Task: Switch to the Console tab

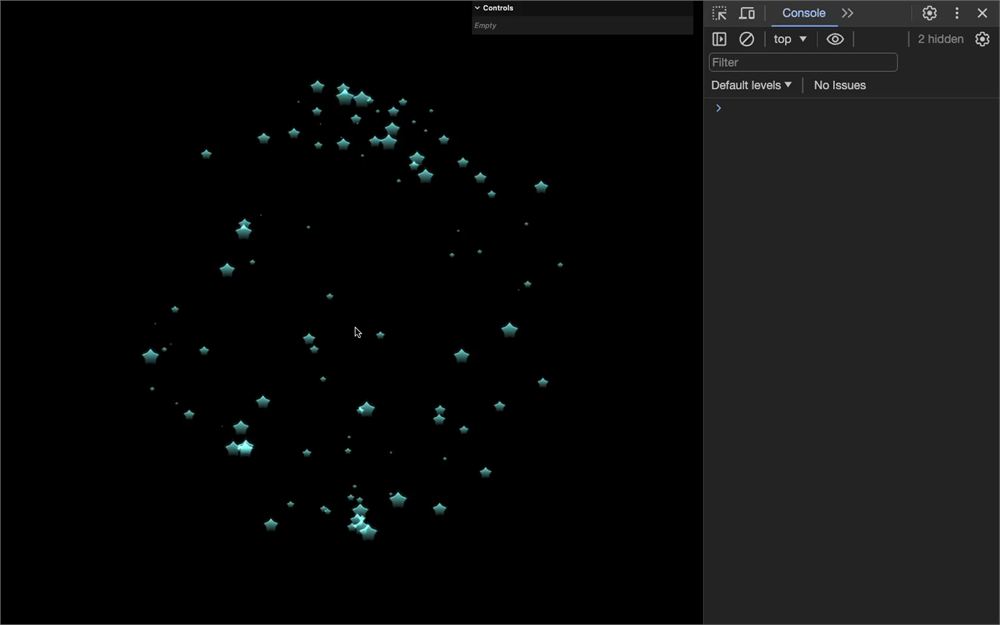Action: coord(804,13)
